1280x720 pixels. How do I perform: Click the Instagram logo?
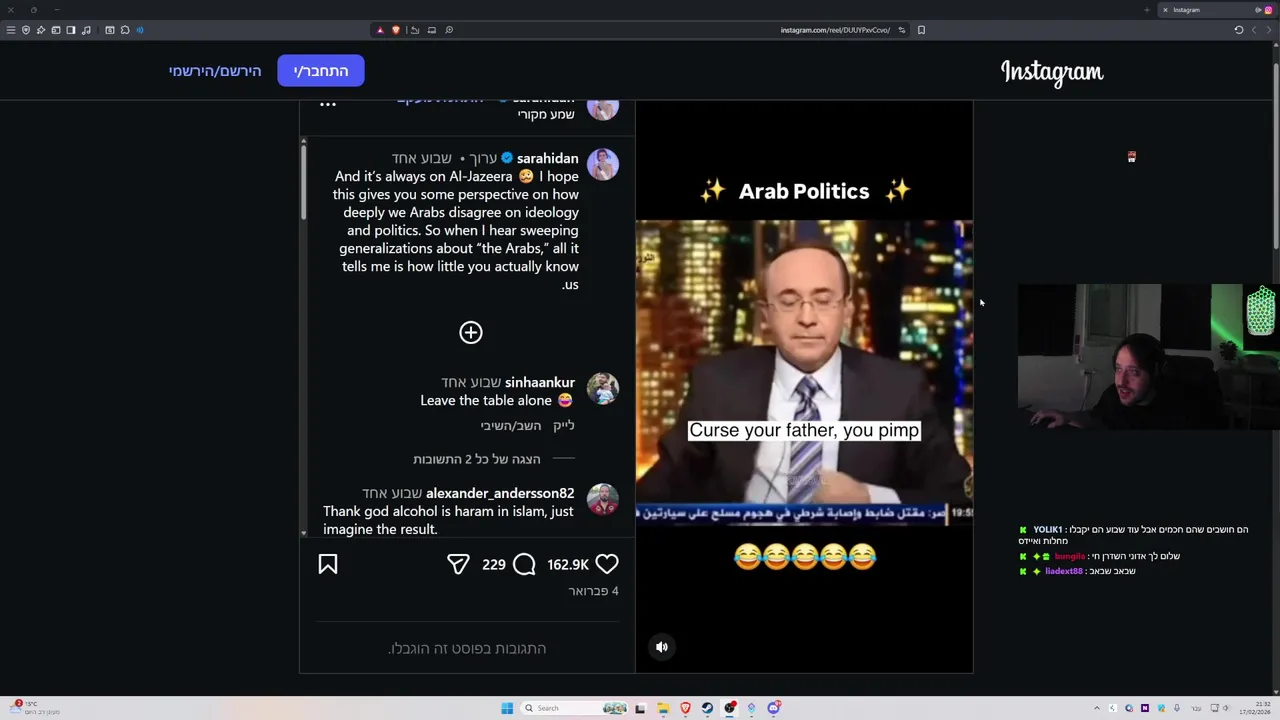tap(1052, 72)
